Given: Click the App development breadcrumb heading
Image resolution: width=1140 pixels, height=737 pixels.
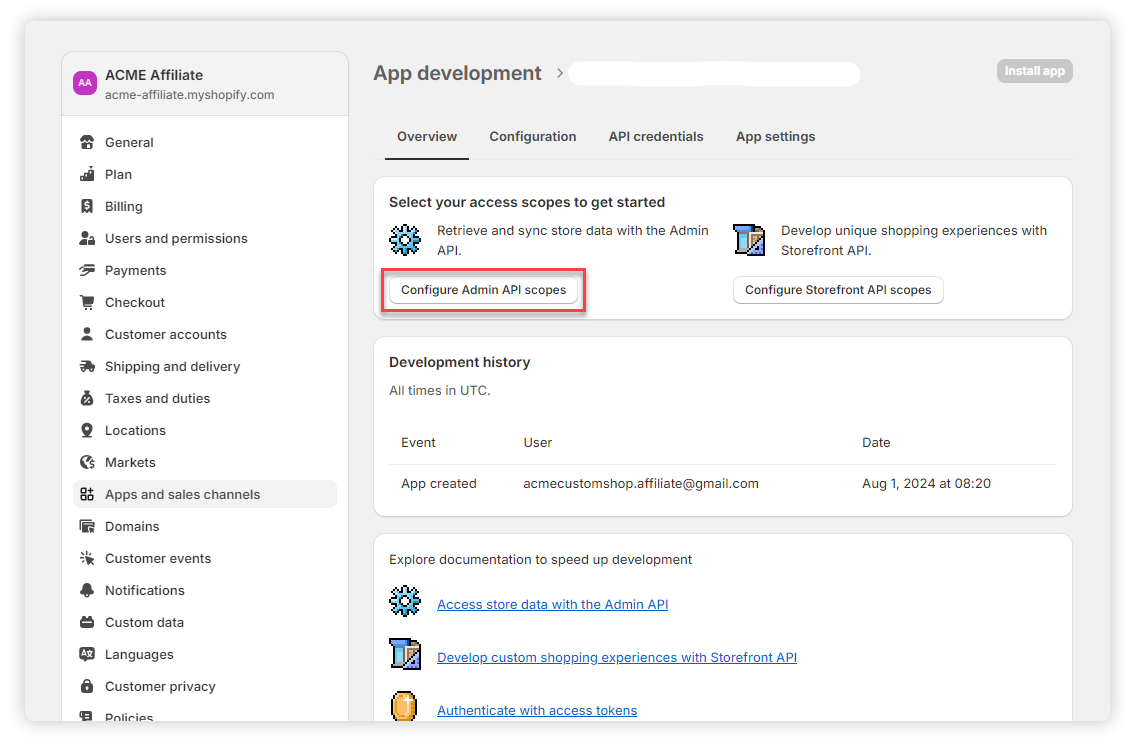Looking at the screenshot, I should 457,73.
